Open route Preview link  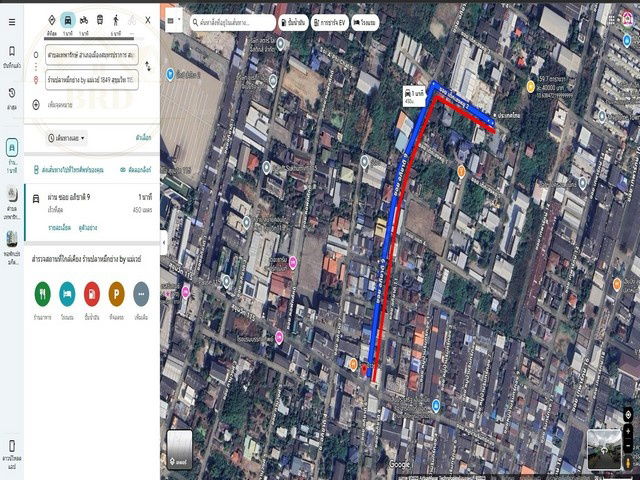[88, 227]
